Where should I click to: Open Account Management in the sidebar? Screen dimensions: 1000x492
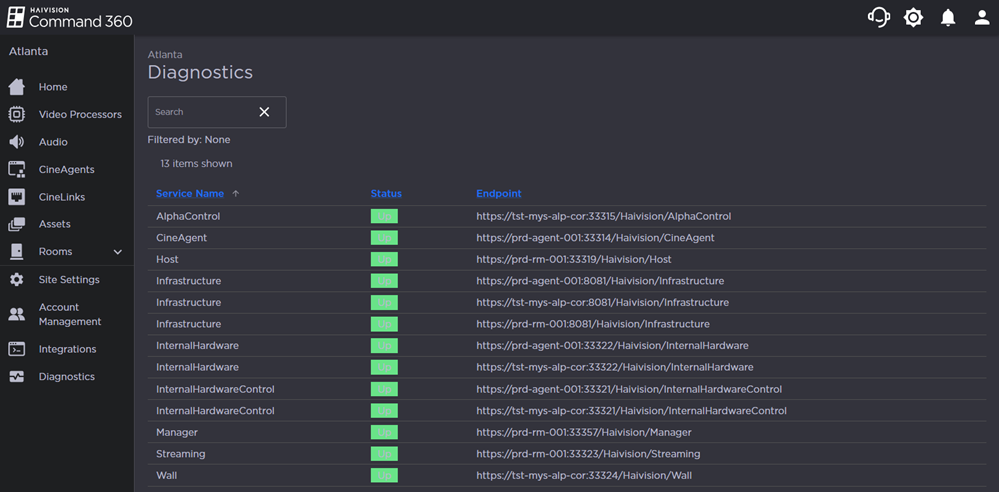[70, 314]
